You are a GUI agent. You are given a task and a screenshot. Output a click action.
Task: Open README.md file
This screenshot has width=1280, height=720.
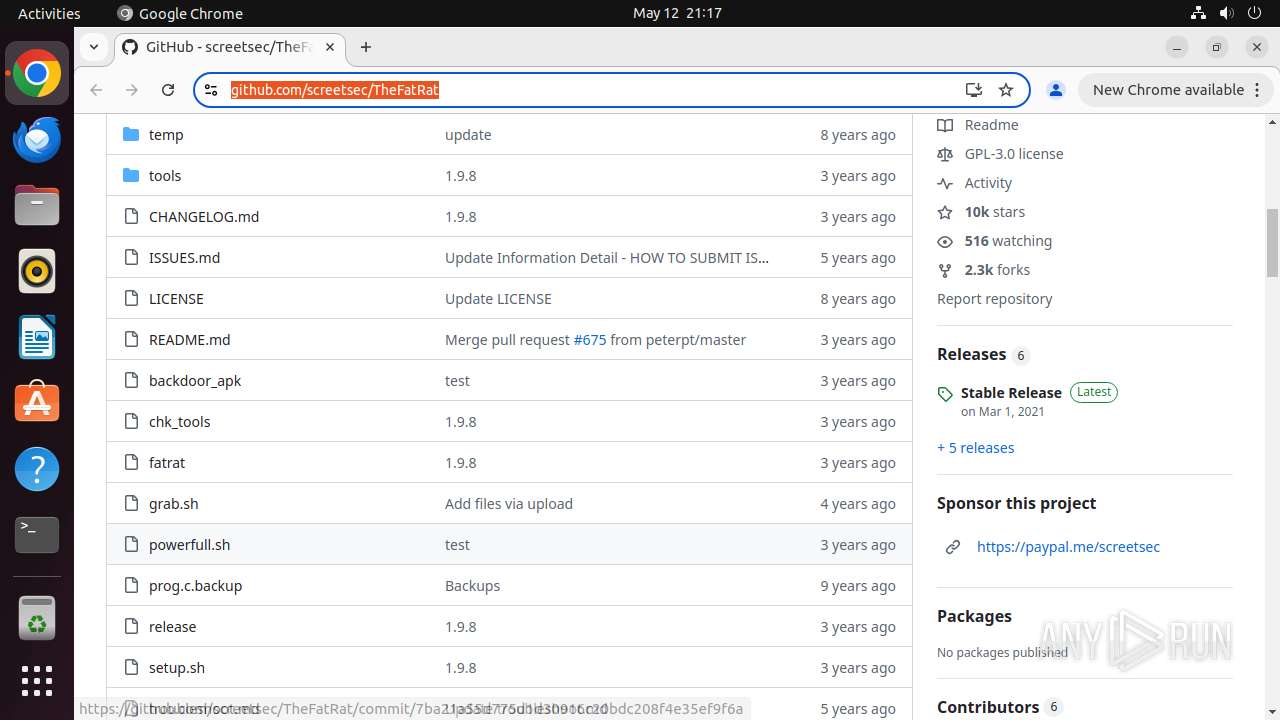pyautogui.click(x=189, y=340)
